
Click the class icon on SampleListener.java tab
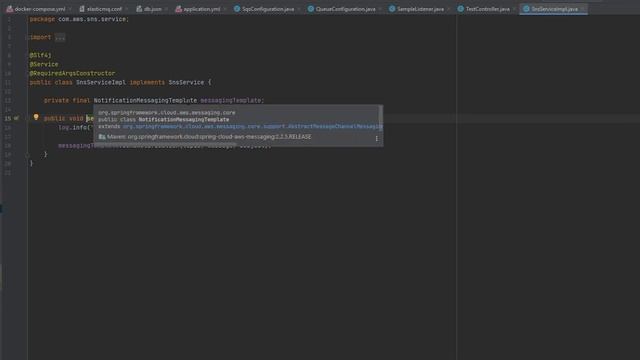(392, 9)
